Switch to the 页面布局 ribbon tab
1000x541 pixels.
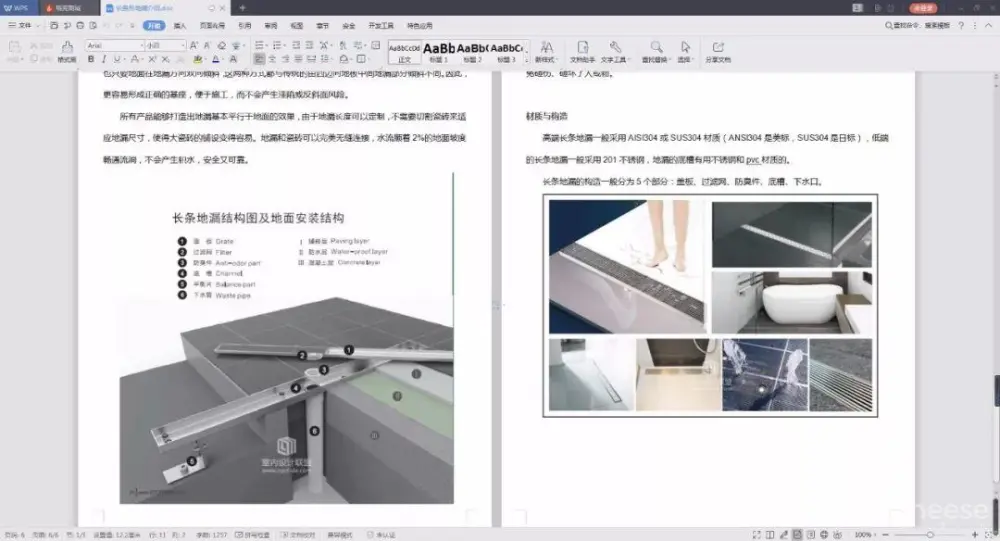[x=212, y=26]
